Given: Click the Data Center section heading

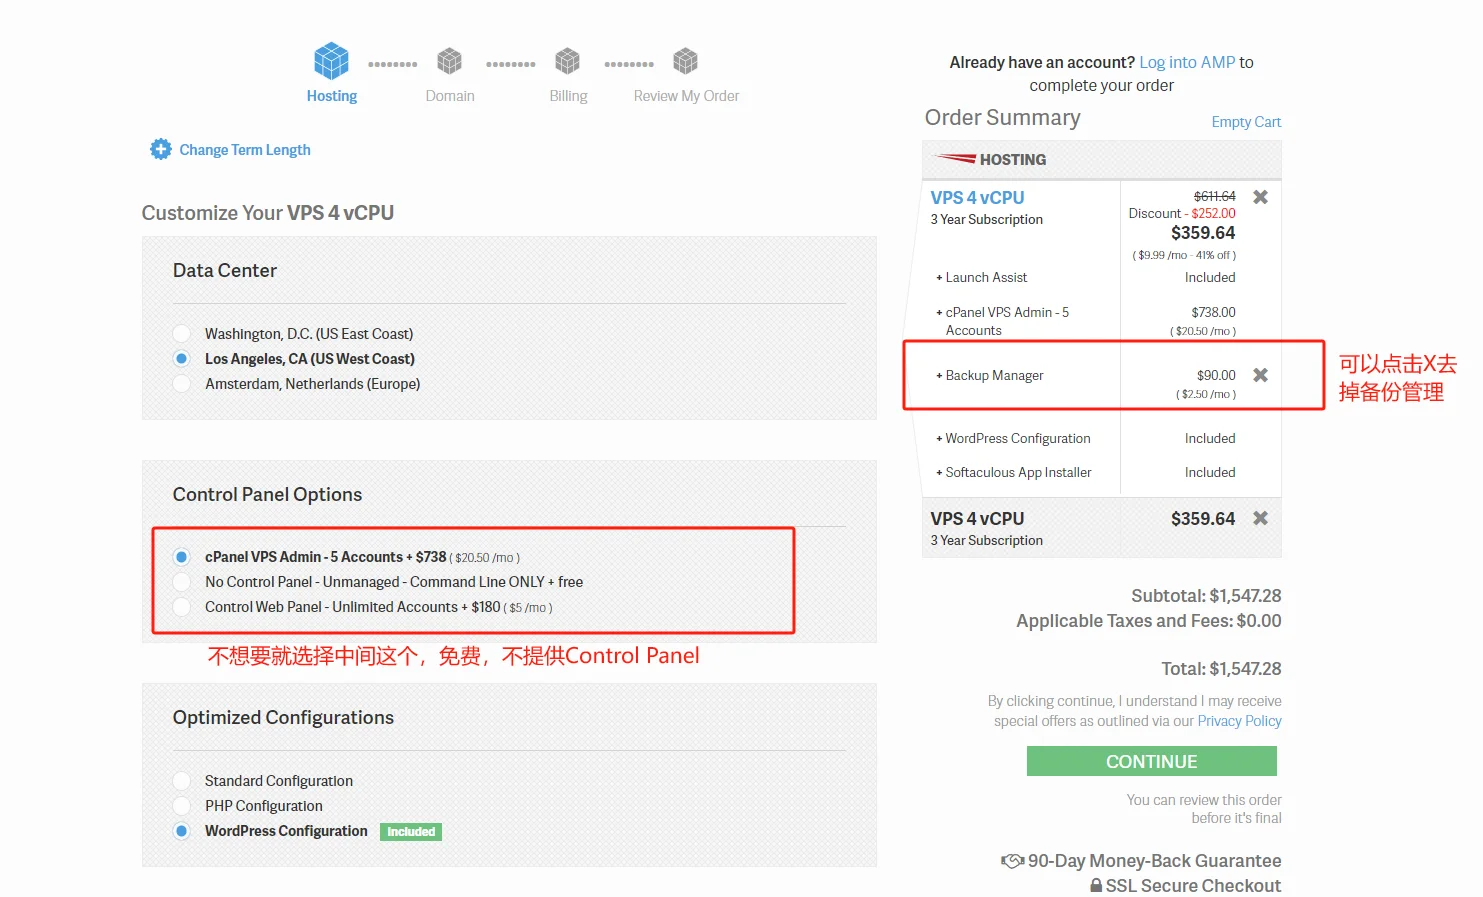Looking at the screenshot, I should coord(225,271).
